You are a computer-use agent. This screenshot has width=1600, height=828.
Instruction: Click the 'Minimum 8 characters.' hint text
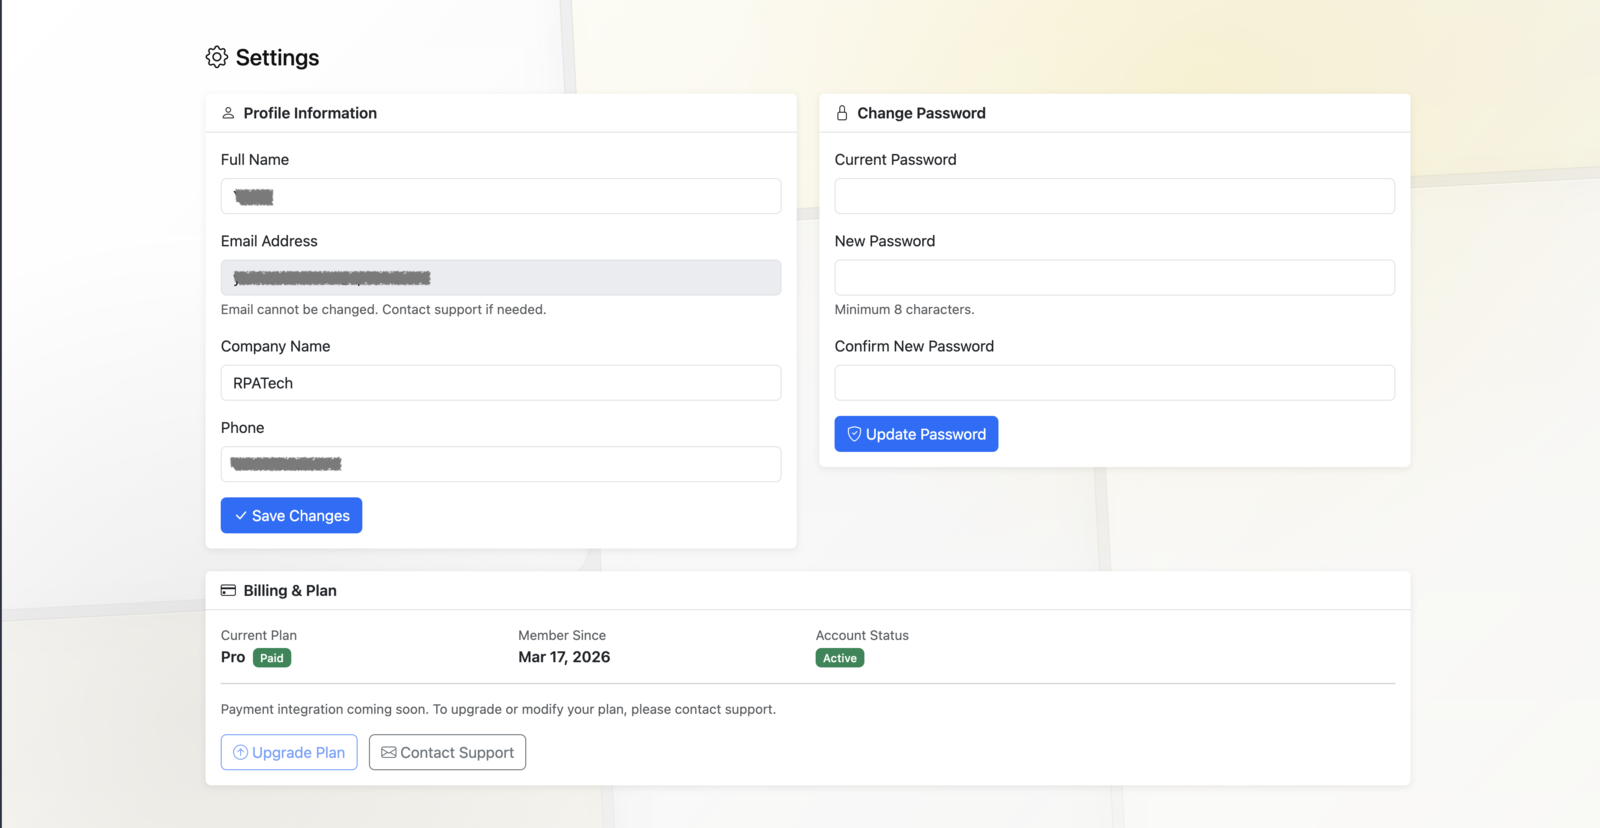click(904, 310)
